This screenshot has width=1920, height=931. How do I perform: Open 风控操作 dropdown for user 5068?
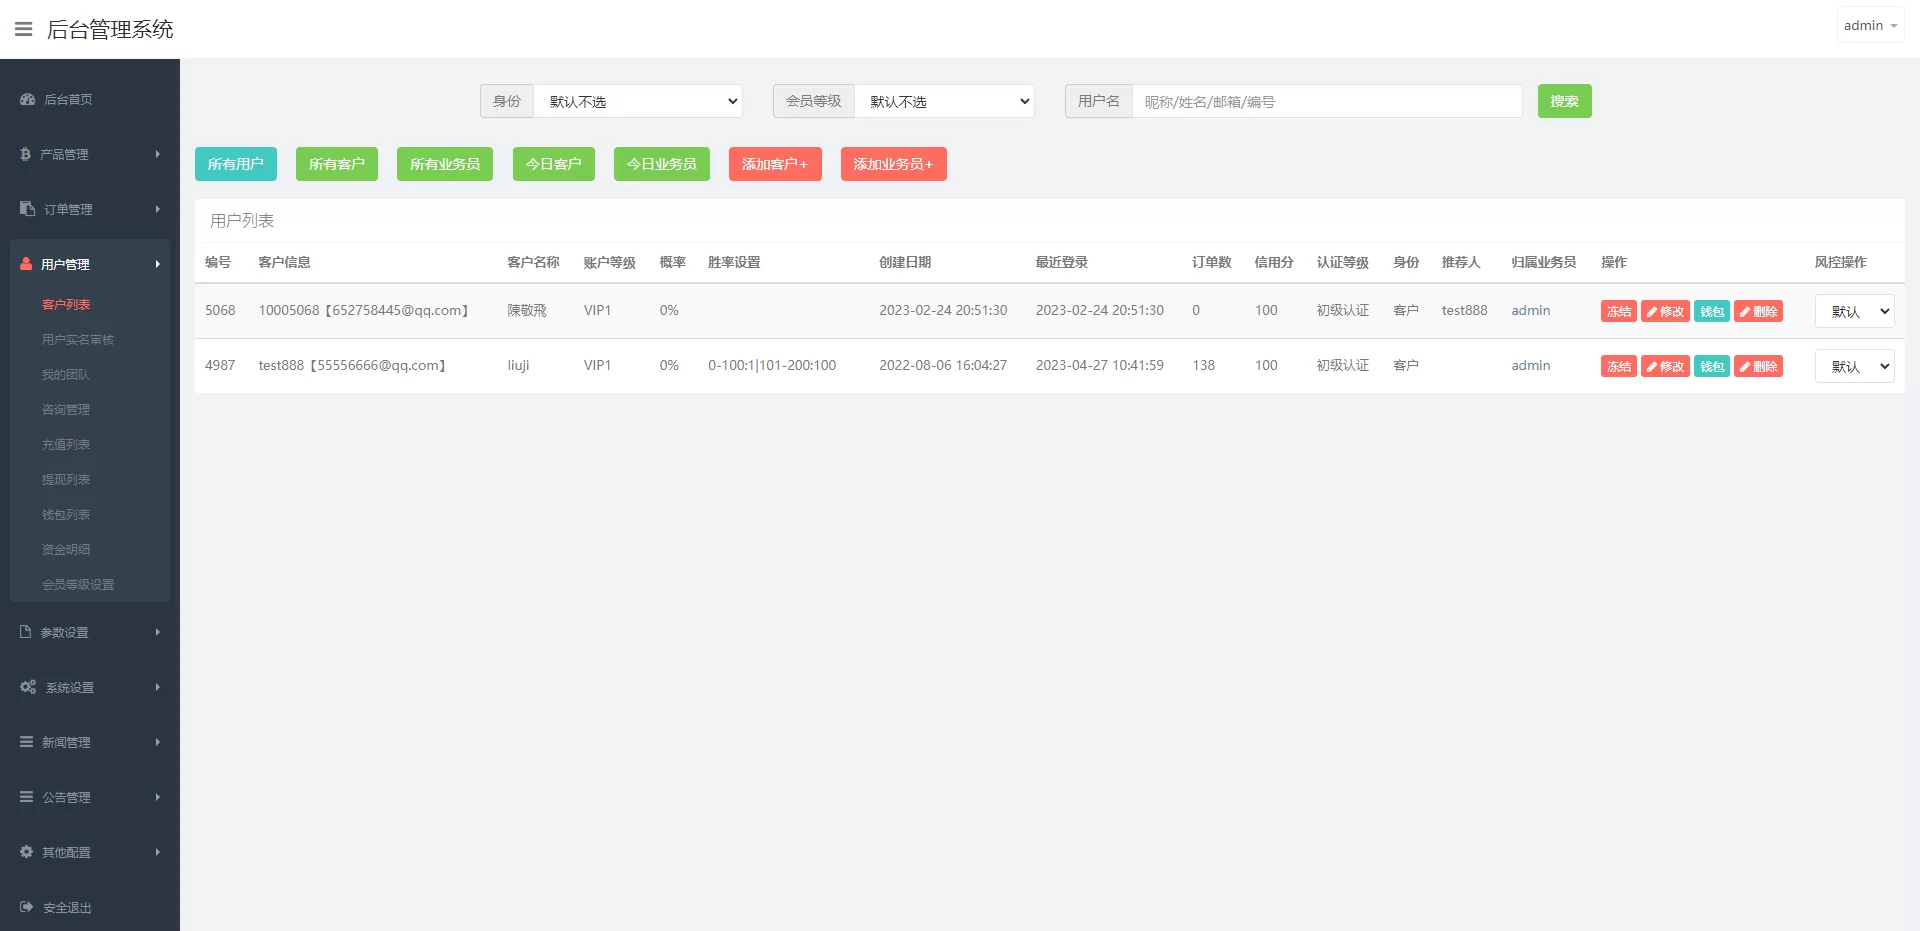(1854, 311)
